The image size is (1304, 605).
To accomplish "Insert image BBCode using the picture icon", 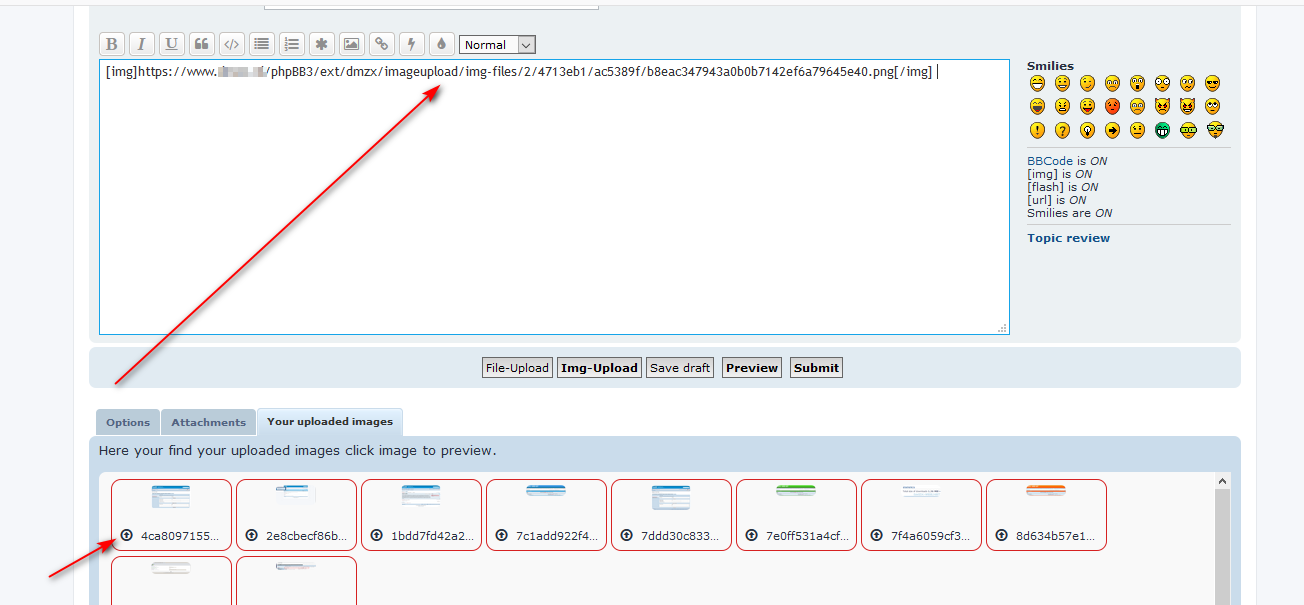I will [351, 44].
